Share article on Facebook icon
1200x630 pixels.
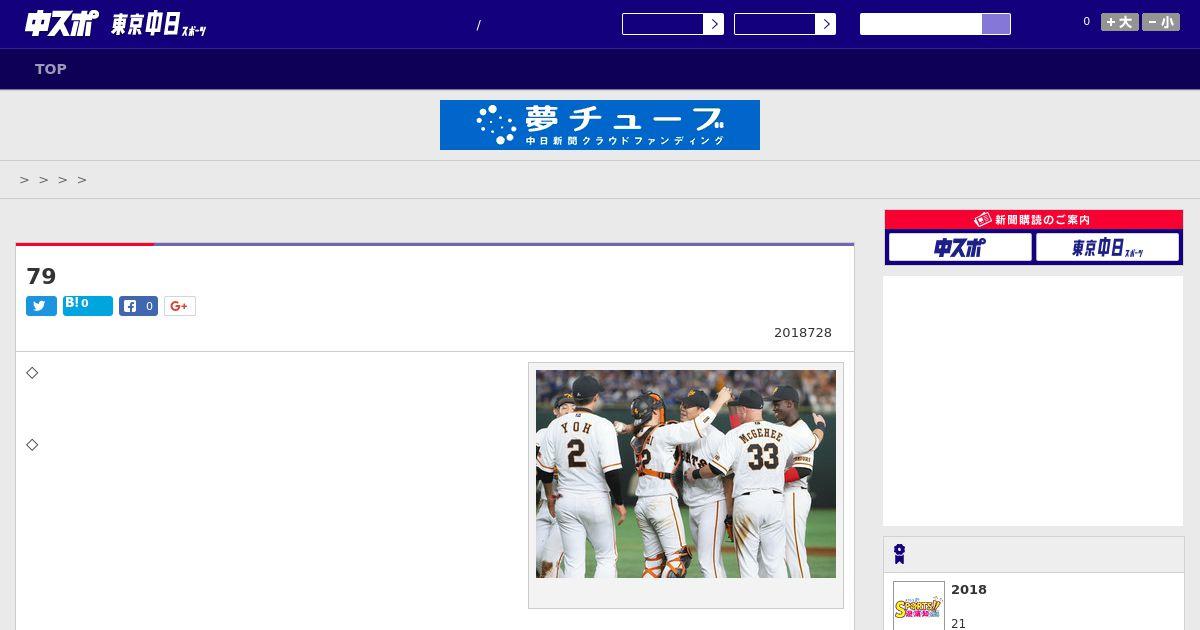coord(138,306)
